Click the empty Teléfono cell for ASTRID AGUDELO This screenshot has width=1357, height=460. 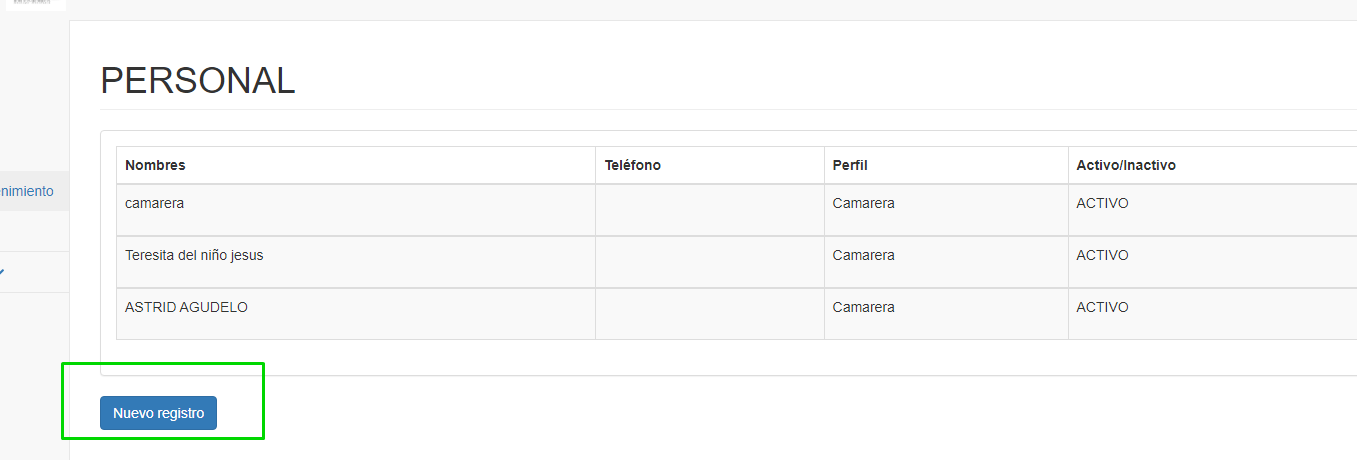[709, 314]
